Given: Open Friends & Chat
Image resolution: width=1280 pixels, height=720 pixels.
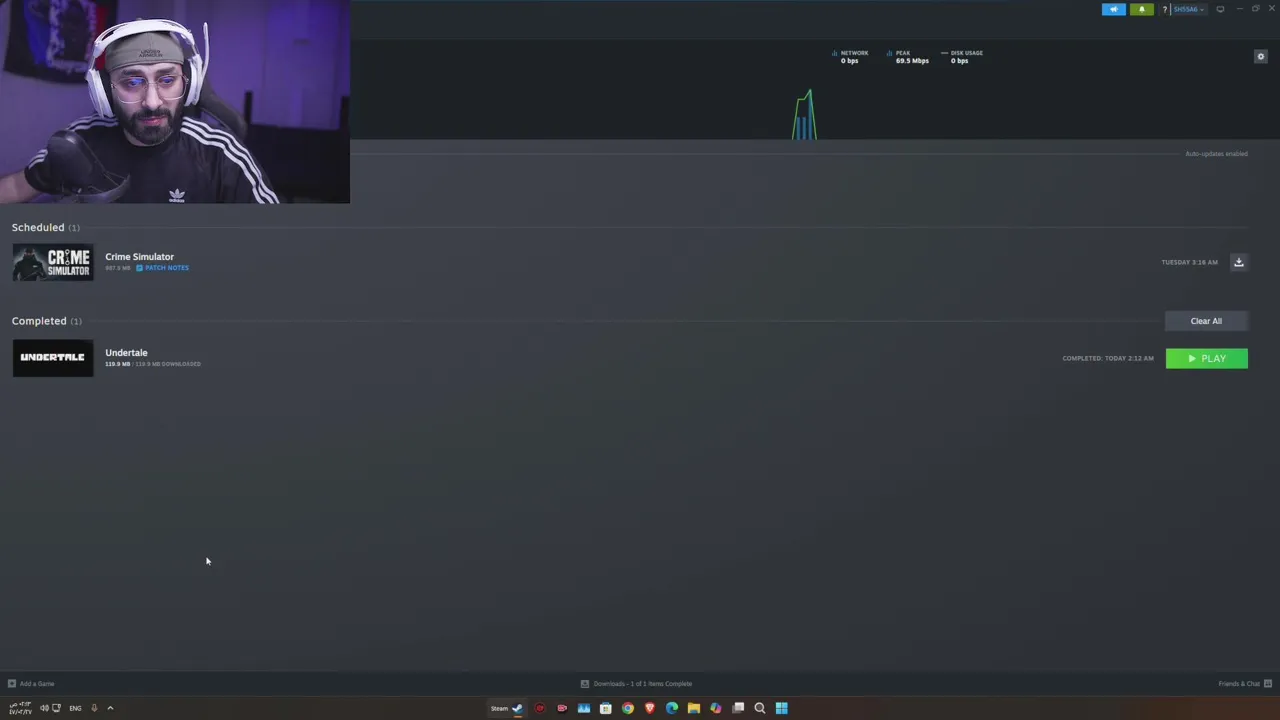Looking at the screenshot, I should (1245, 684).
